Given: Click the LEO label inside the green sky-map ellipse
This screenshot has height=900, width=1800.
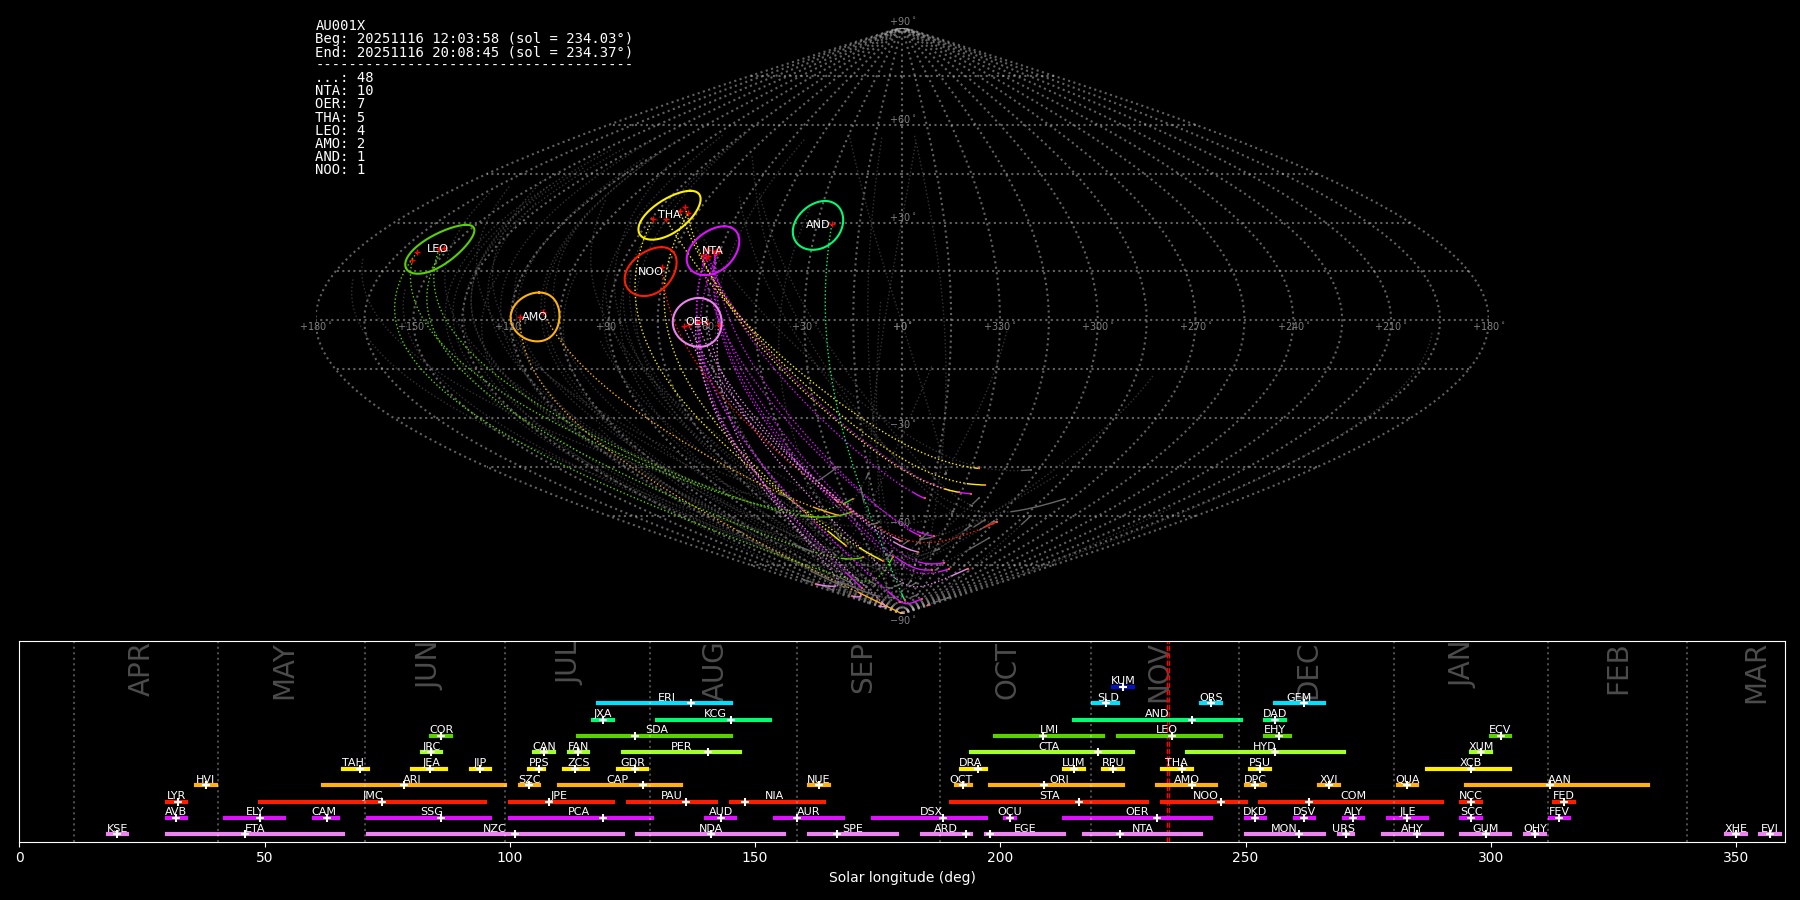Looking at the screenshot, I should (437, 249).
